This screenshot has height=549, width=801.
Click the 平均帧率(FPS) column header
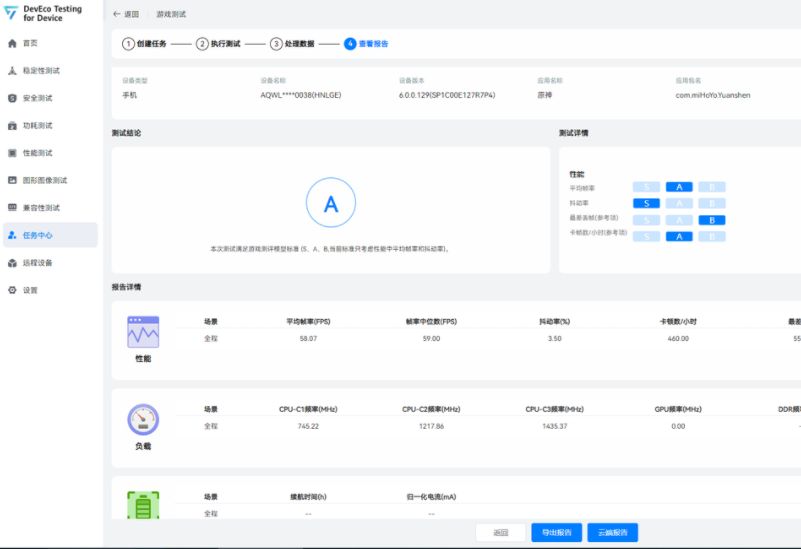[308, 321]
